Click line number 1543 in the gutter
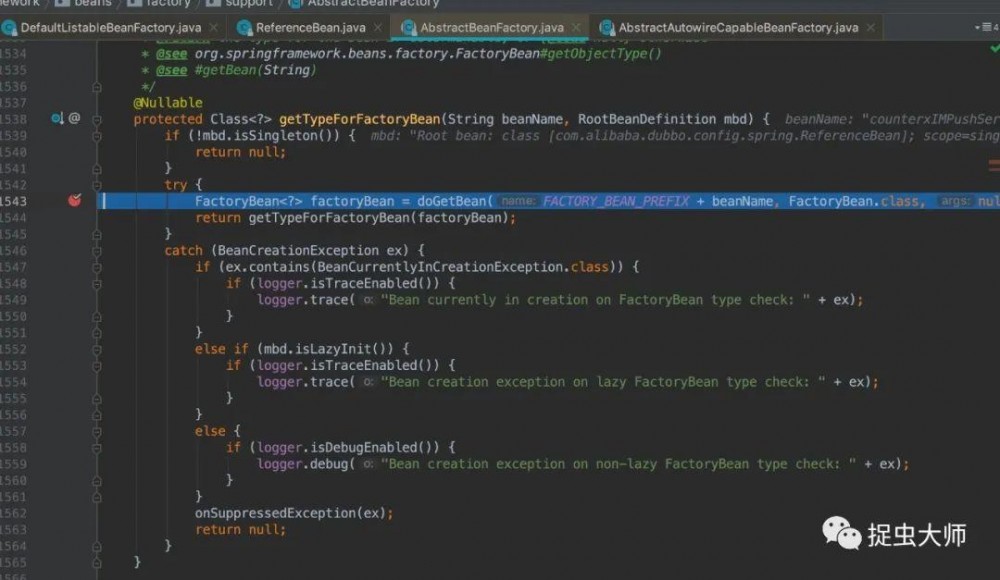This screenshot has width=1000, height=580. 13,201
